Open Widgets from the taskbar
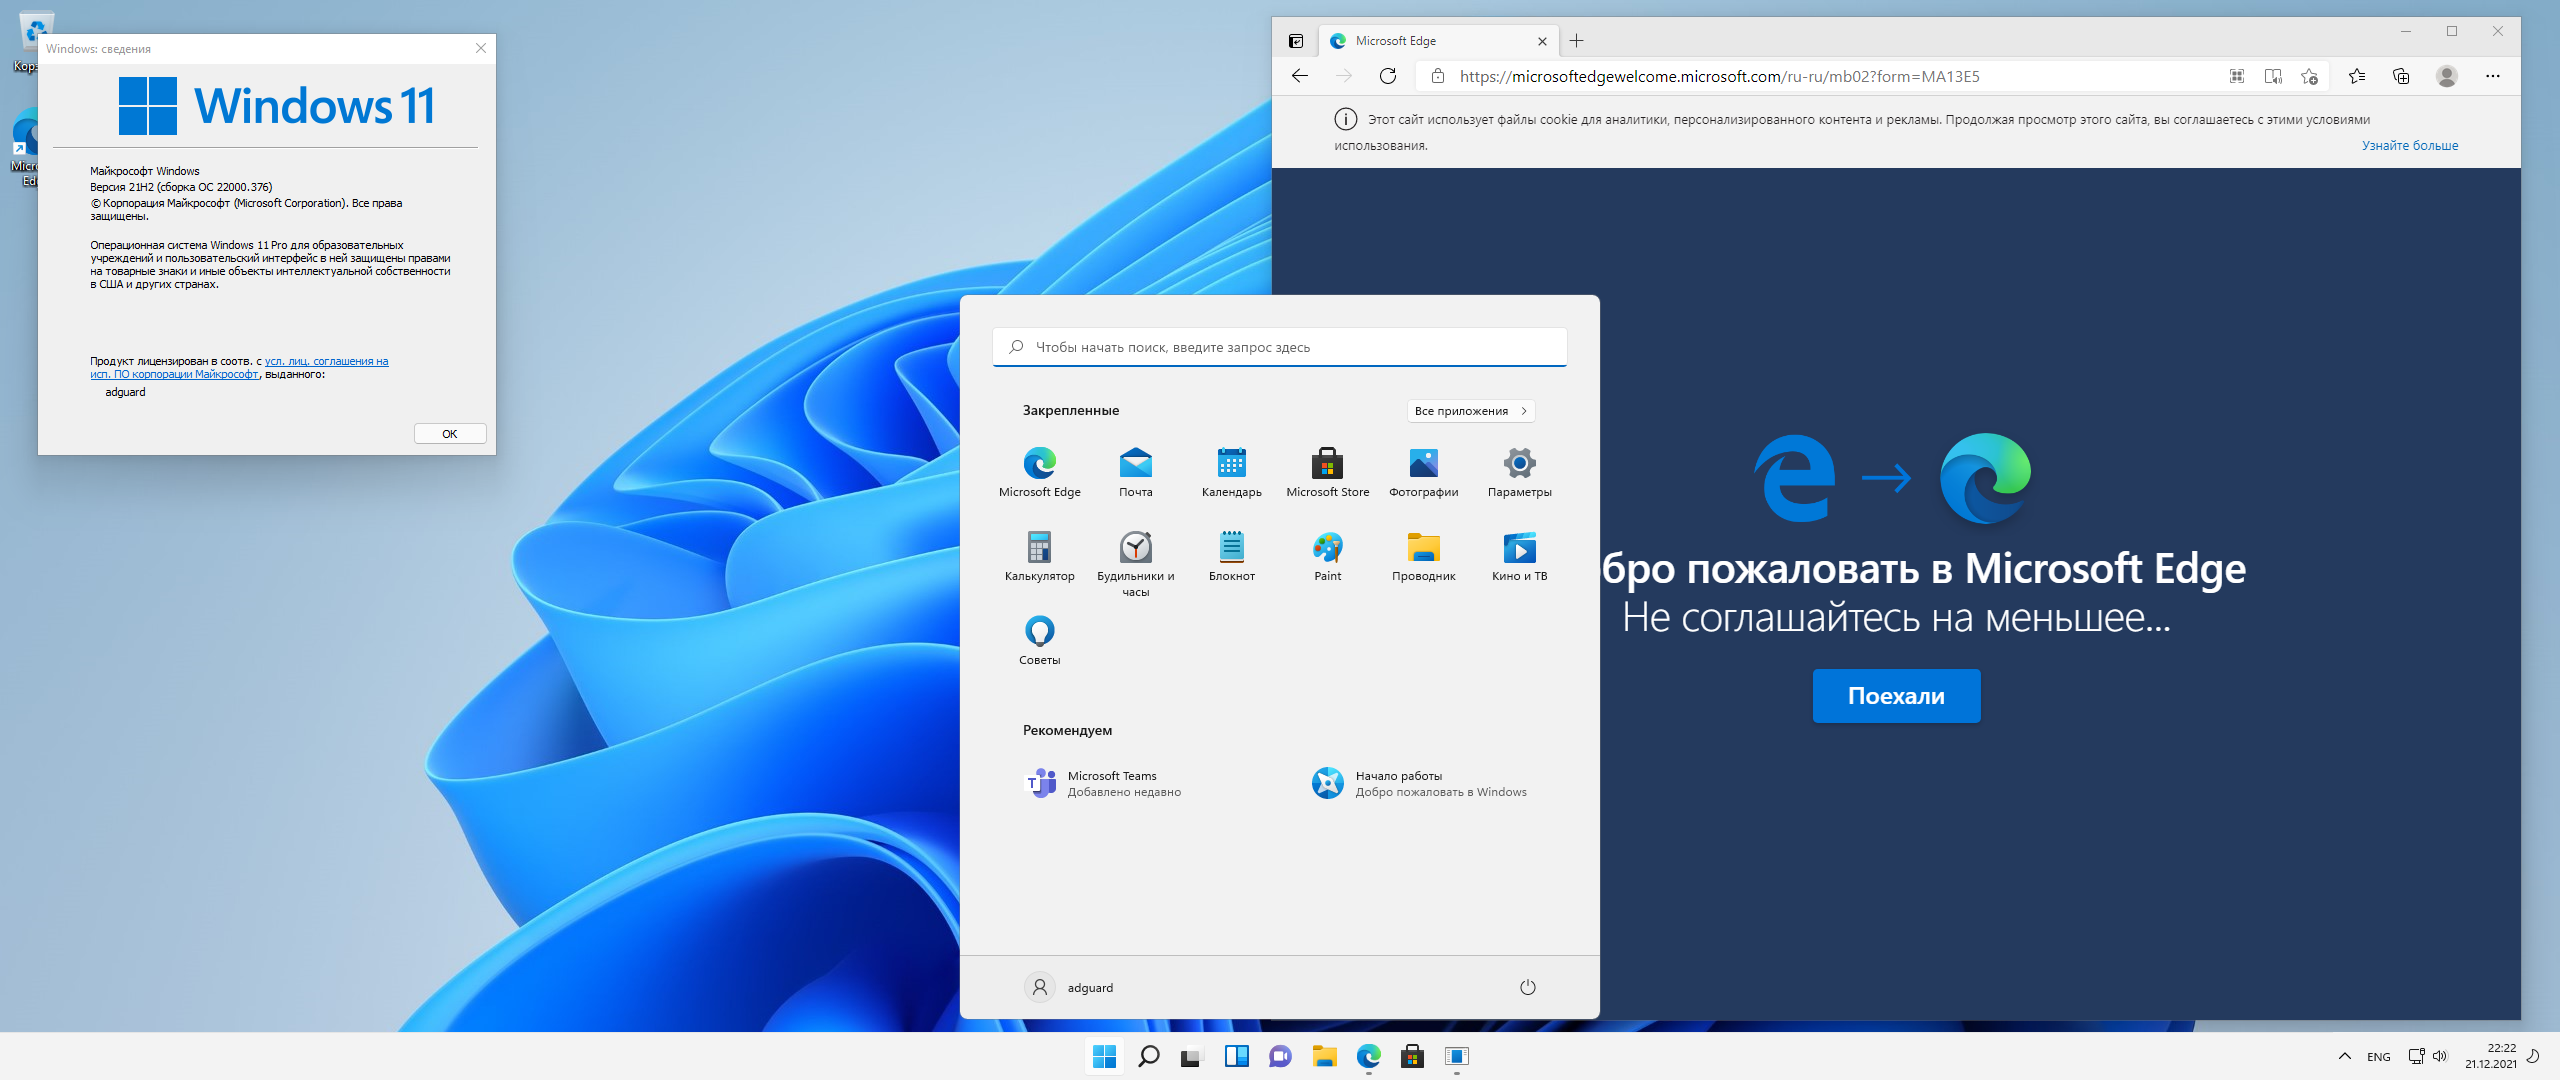The height and width of the screenshot is (1080, 2560). (x=1236, y=1056)
